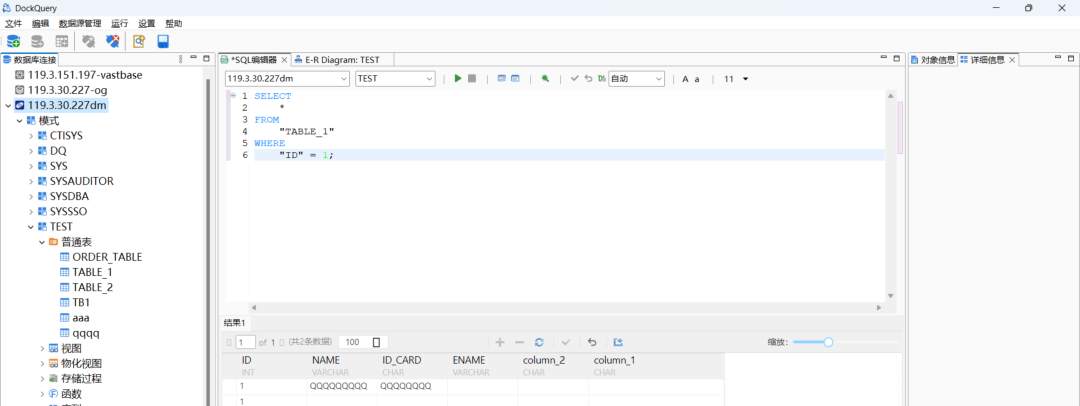
Task: Click first blue window layout icon
Action: 501,79
